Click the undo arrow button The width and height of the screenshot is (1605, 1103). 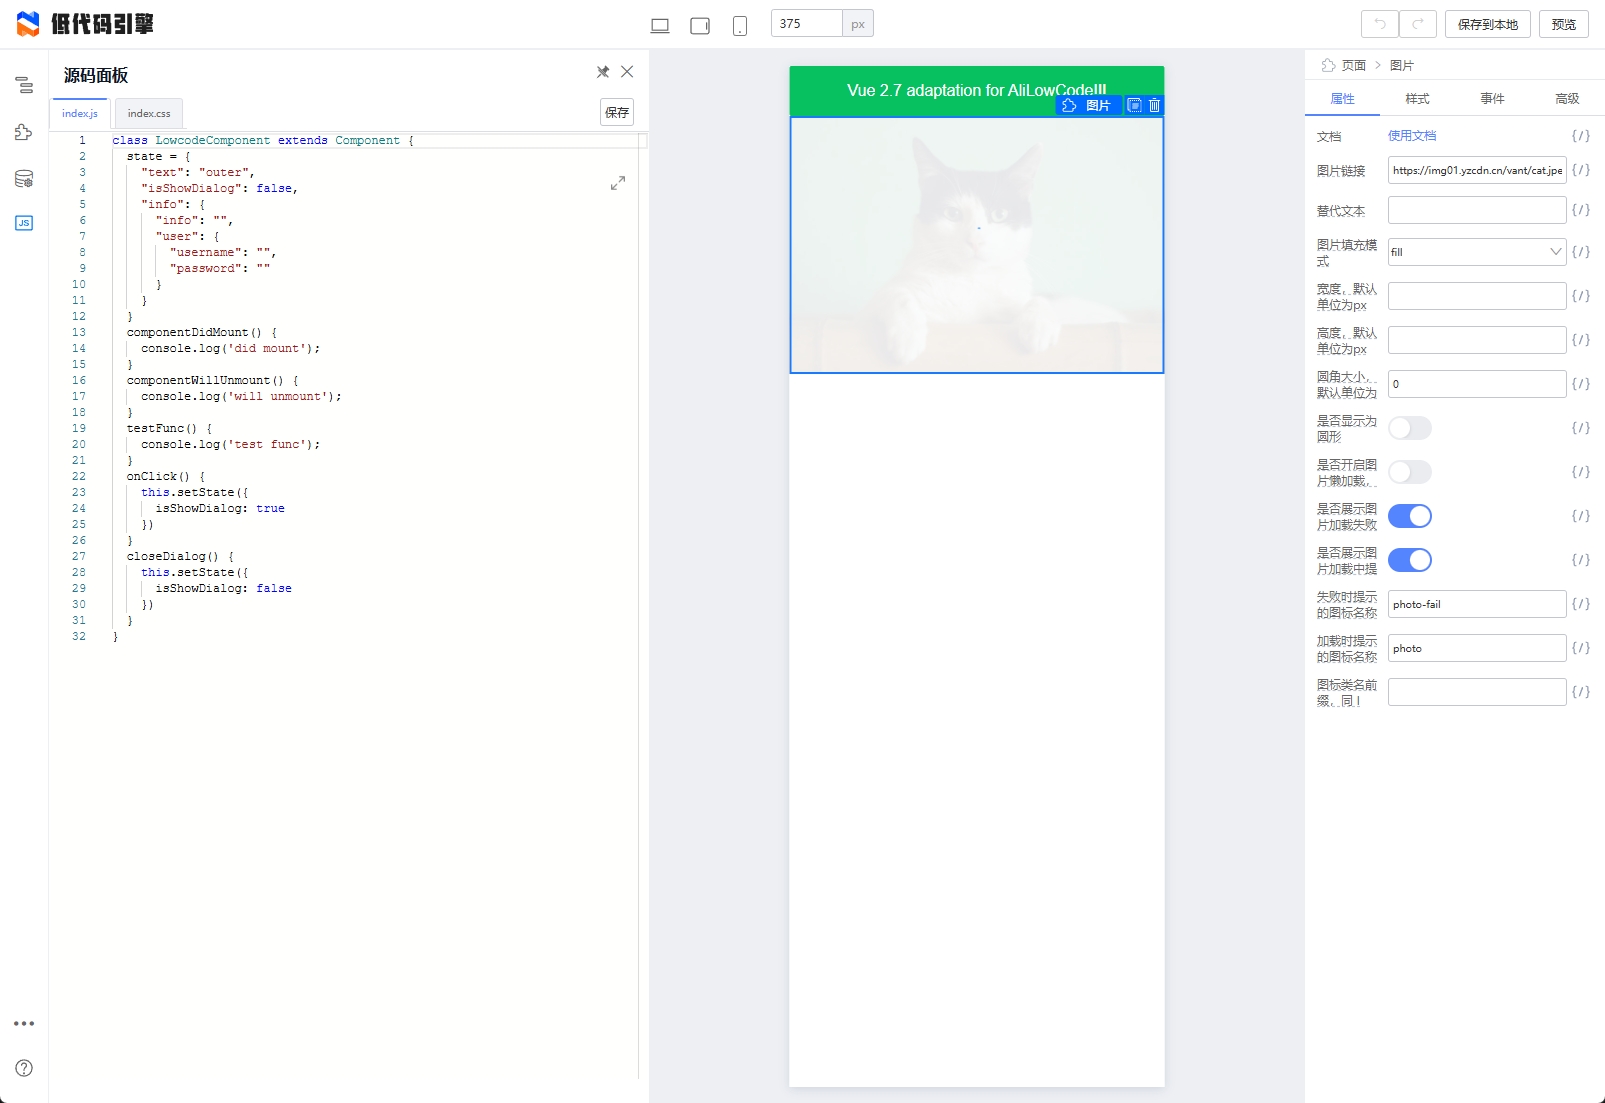(1380, 24)
